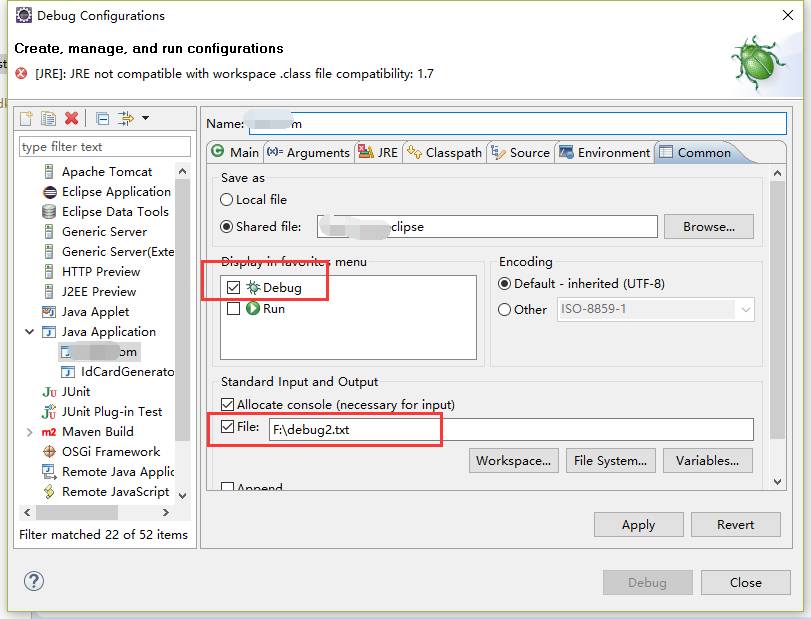811x619 pixels.
Task: Select the Apache Tomcat configuration type
Action: tap(106, 172)
